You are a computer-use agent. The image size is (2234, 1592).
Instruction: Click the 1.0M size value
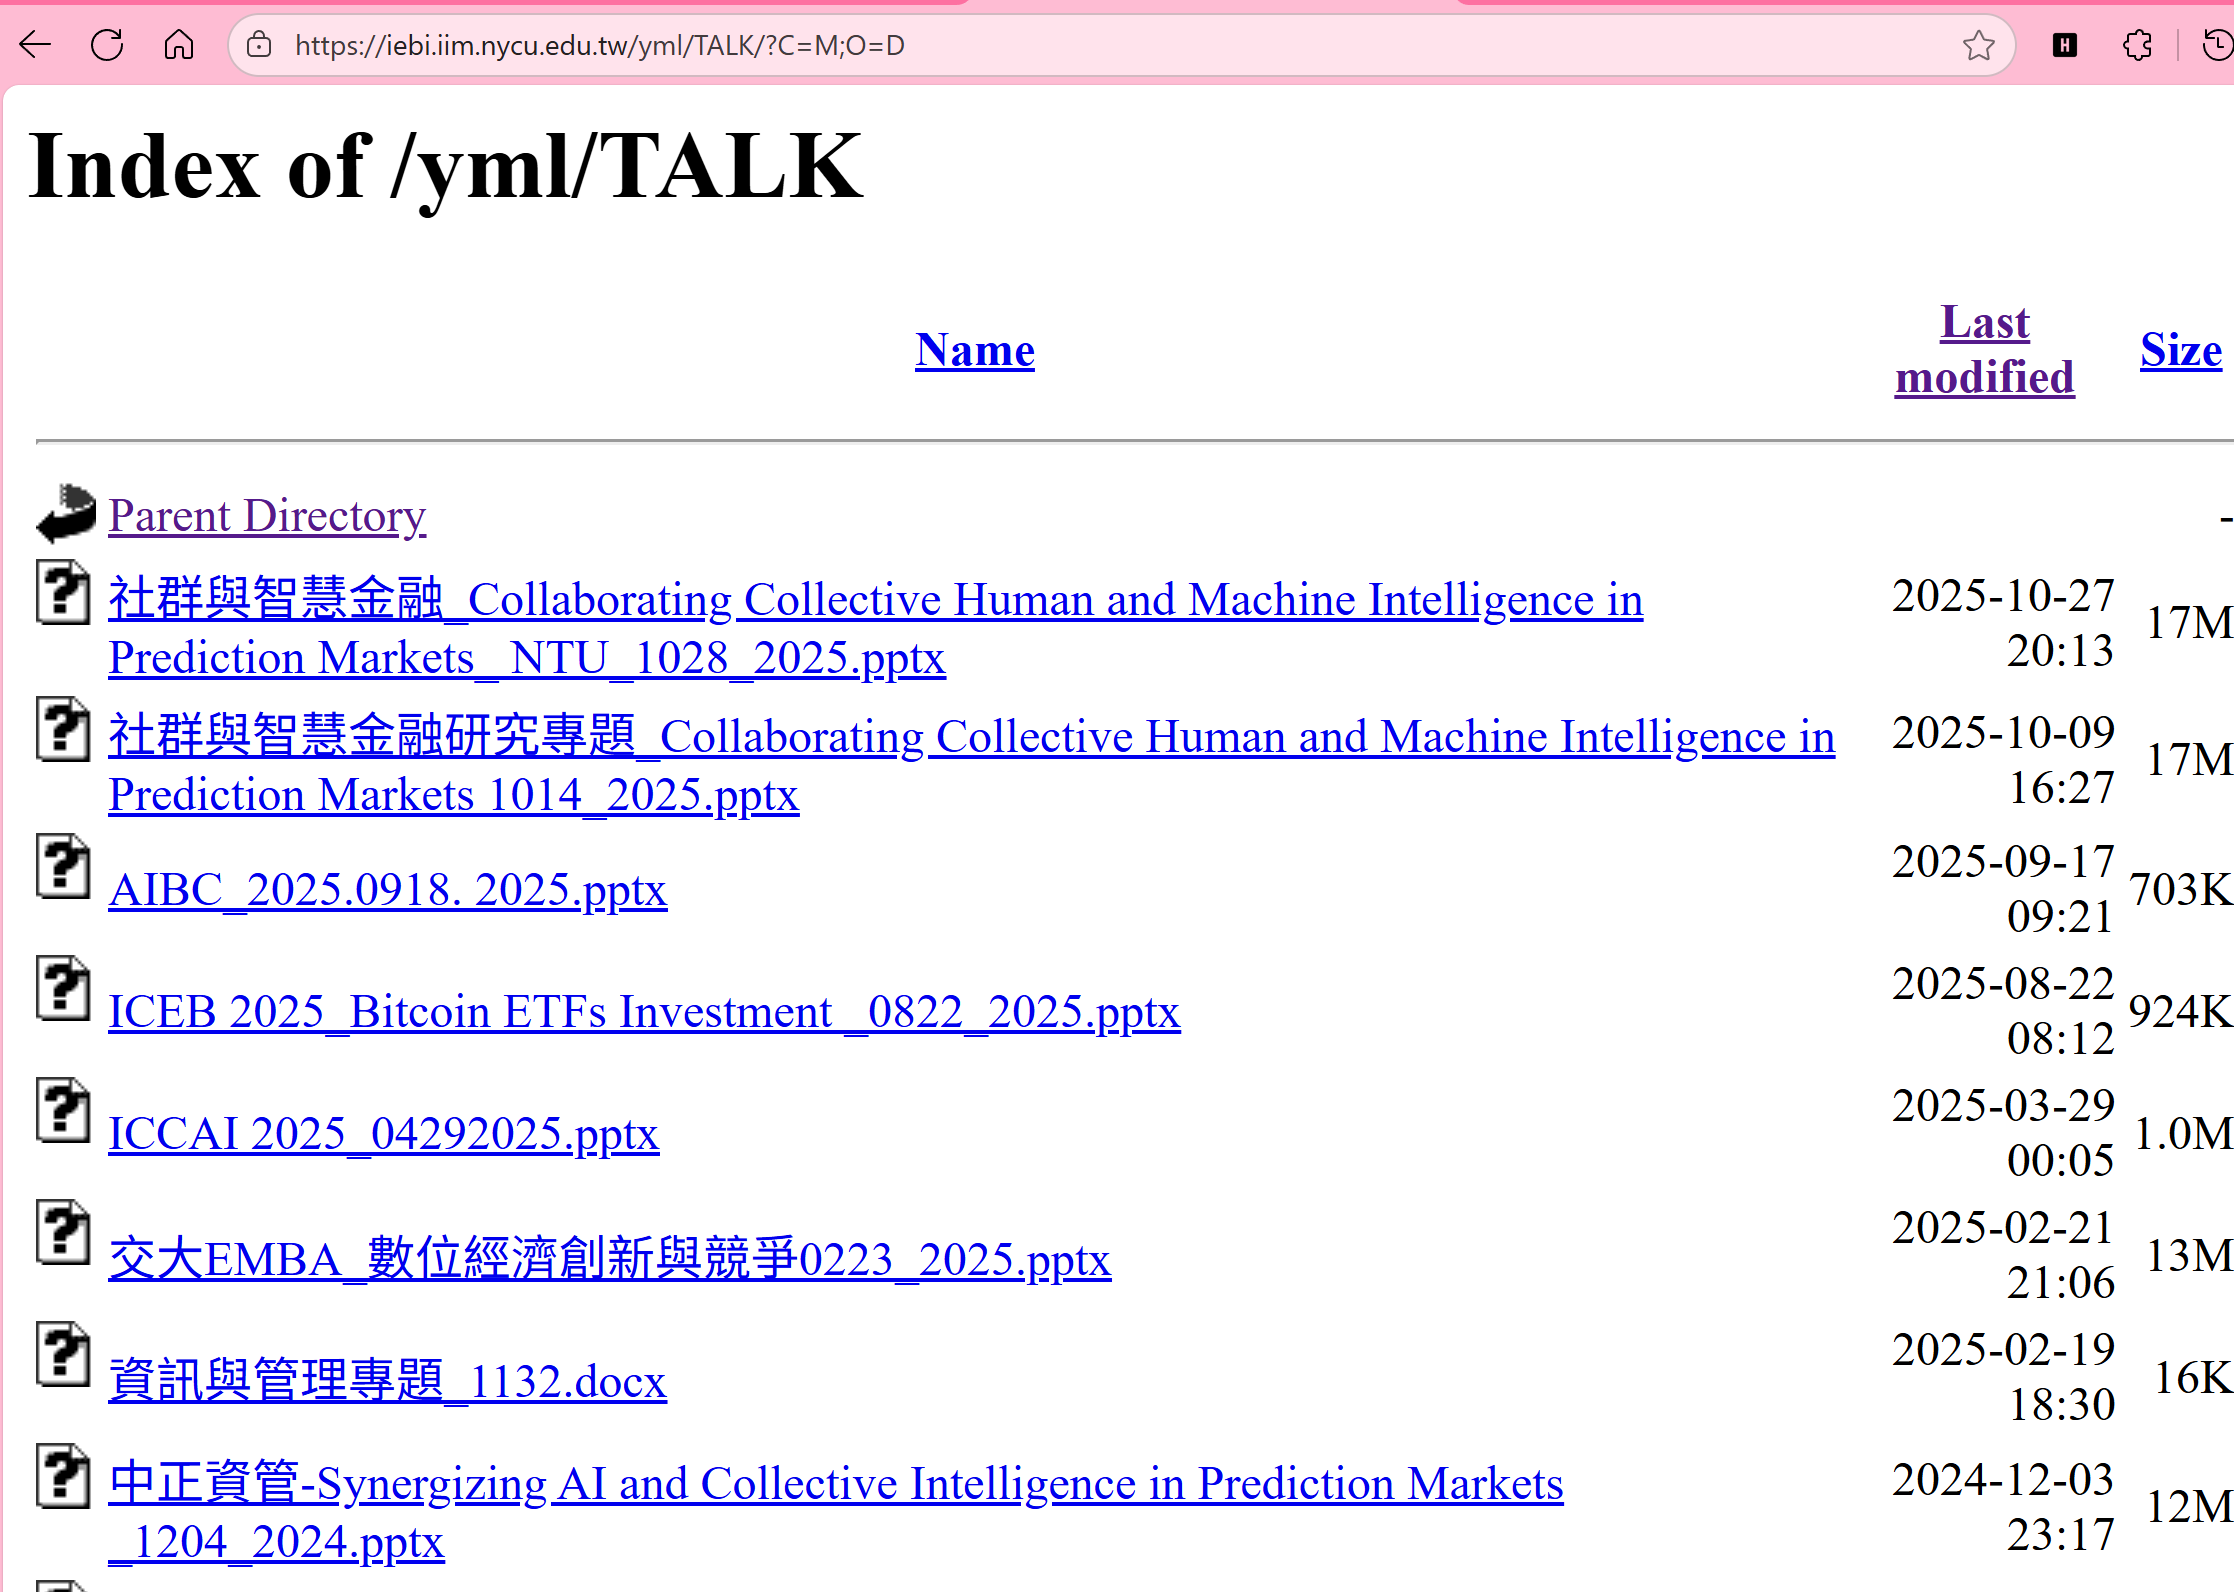click(2184, 1133)
